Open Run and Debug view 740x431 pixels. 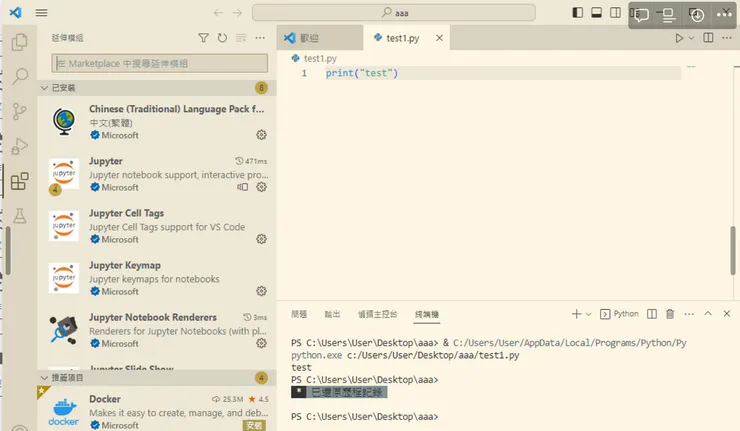pos(19,146)
